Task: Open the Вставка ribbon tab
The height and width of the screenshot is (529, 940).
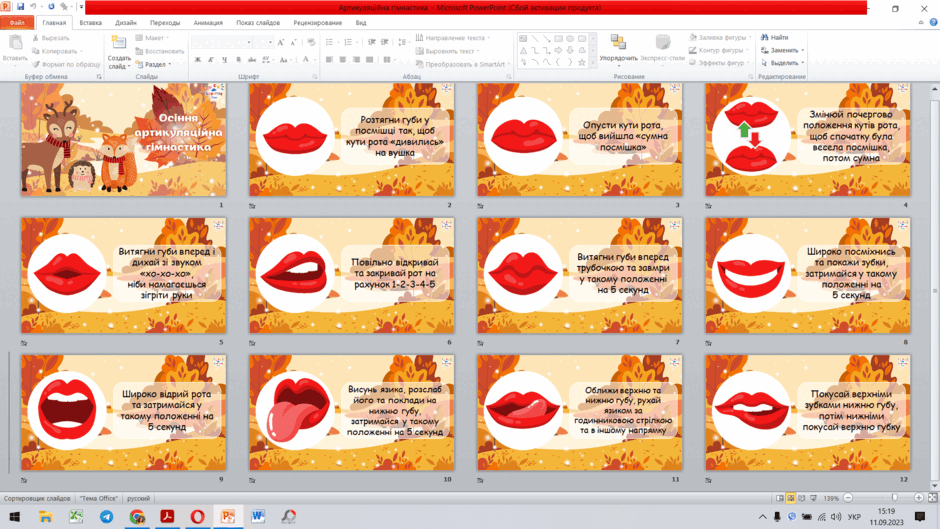Action: (91, 23)
